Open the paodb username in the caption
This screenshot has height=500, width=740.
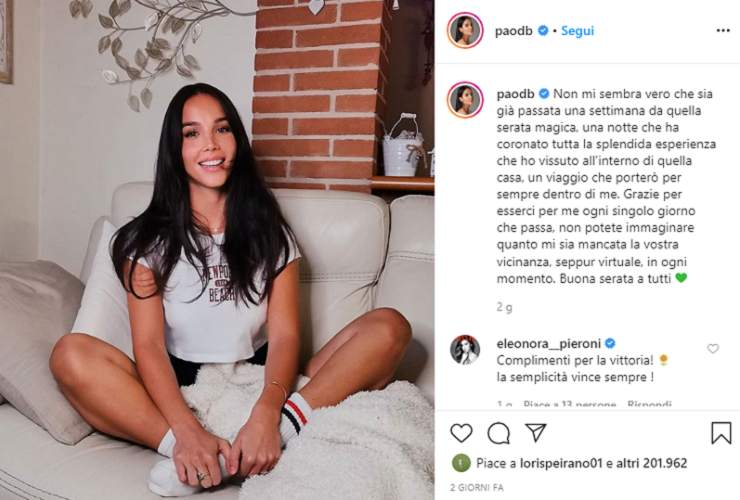(x=515, y=94)
